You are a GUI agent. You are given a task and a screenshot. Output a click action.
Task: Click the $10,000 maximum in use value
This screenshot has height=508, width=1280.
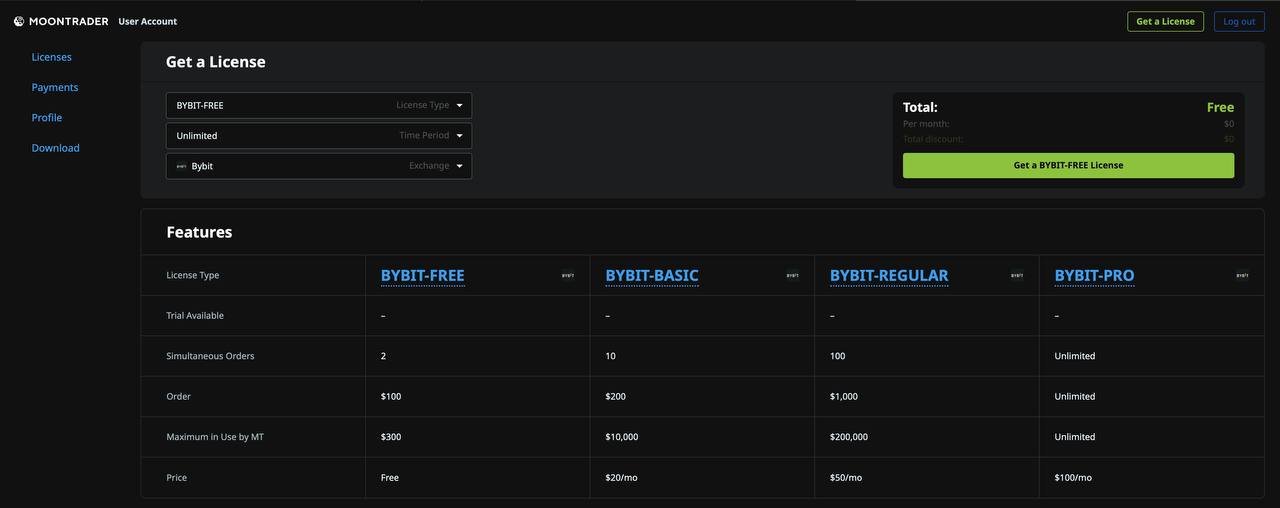pos(622,437)
